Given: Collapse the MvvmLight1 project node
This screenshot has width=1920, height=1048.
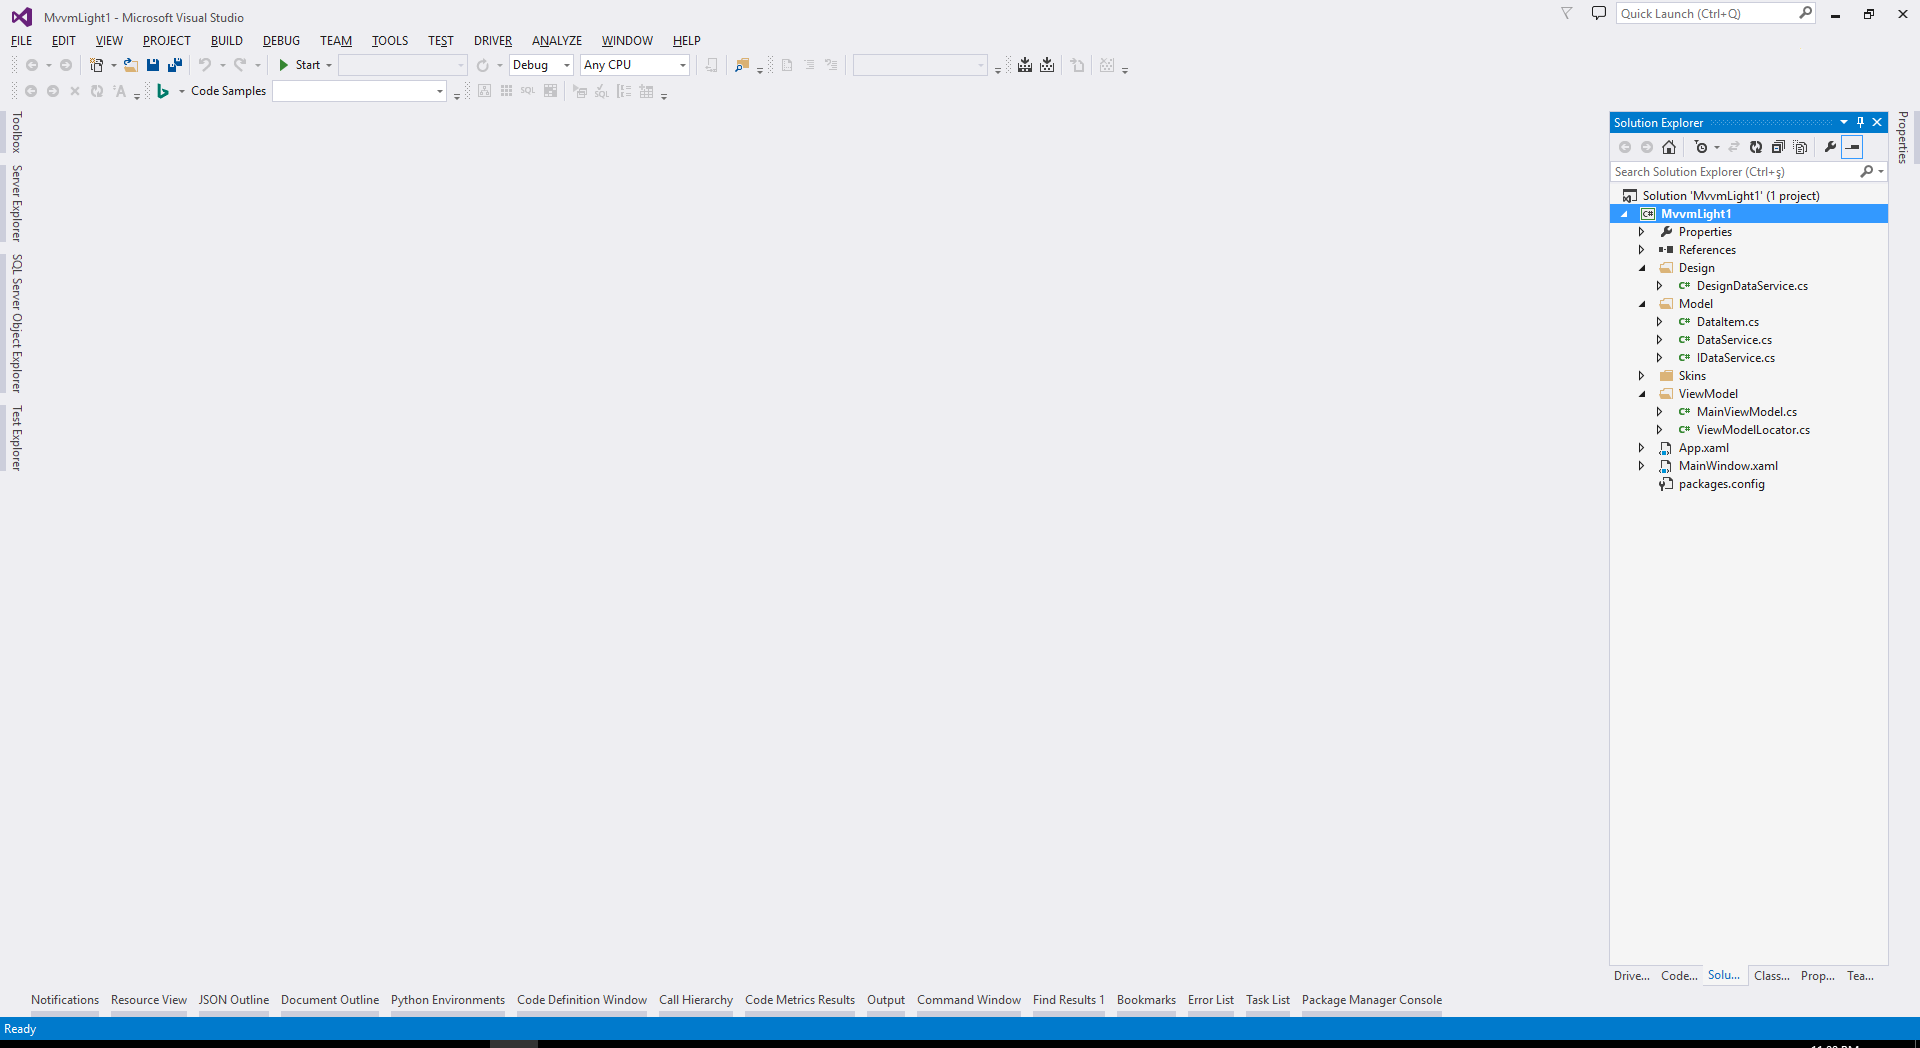Looking at the screenshot, I should 1624,214.
